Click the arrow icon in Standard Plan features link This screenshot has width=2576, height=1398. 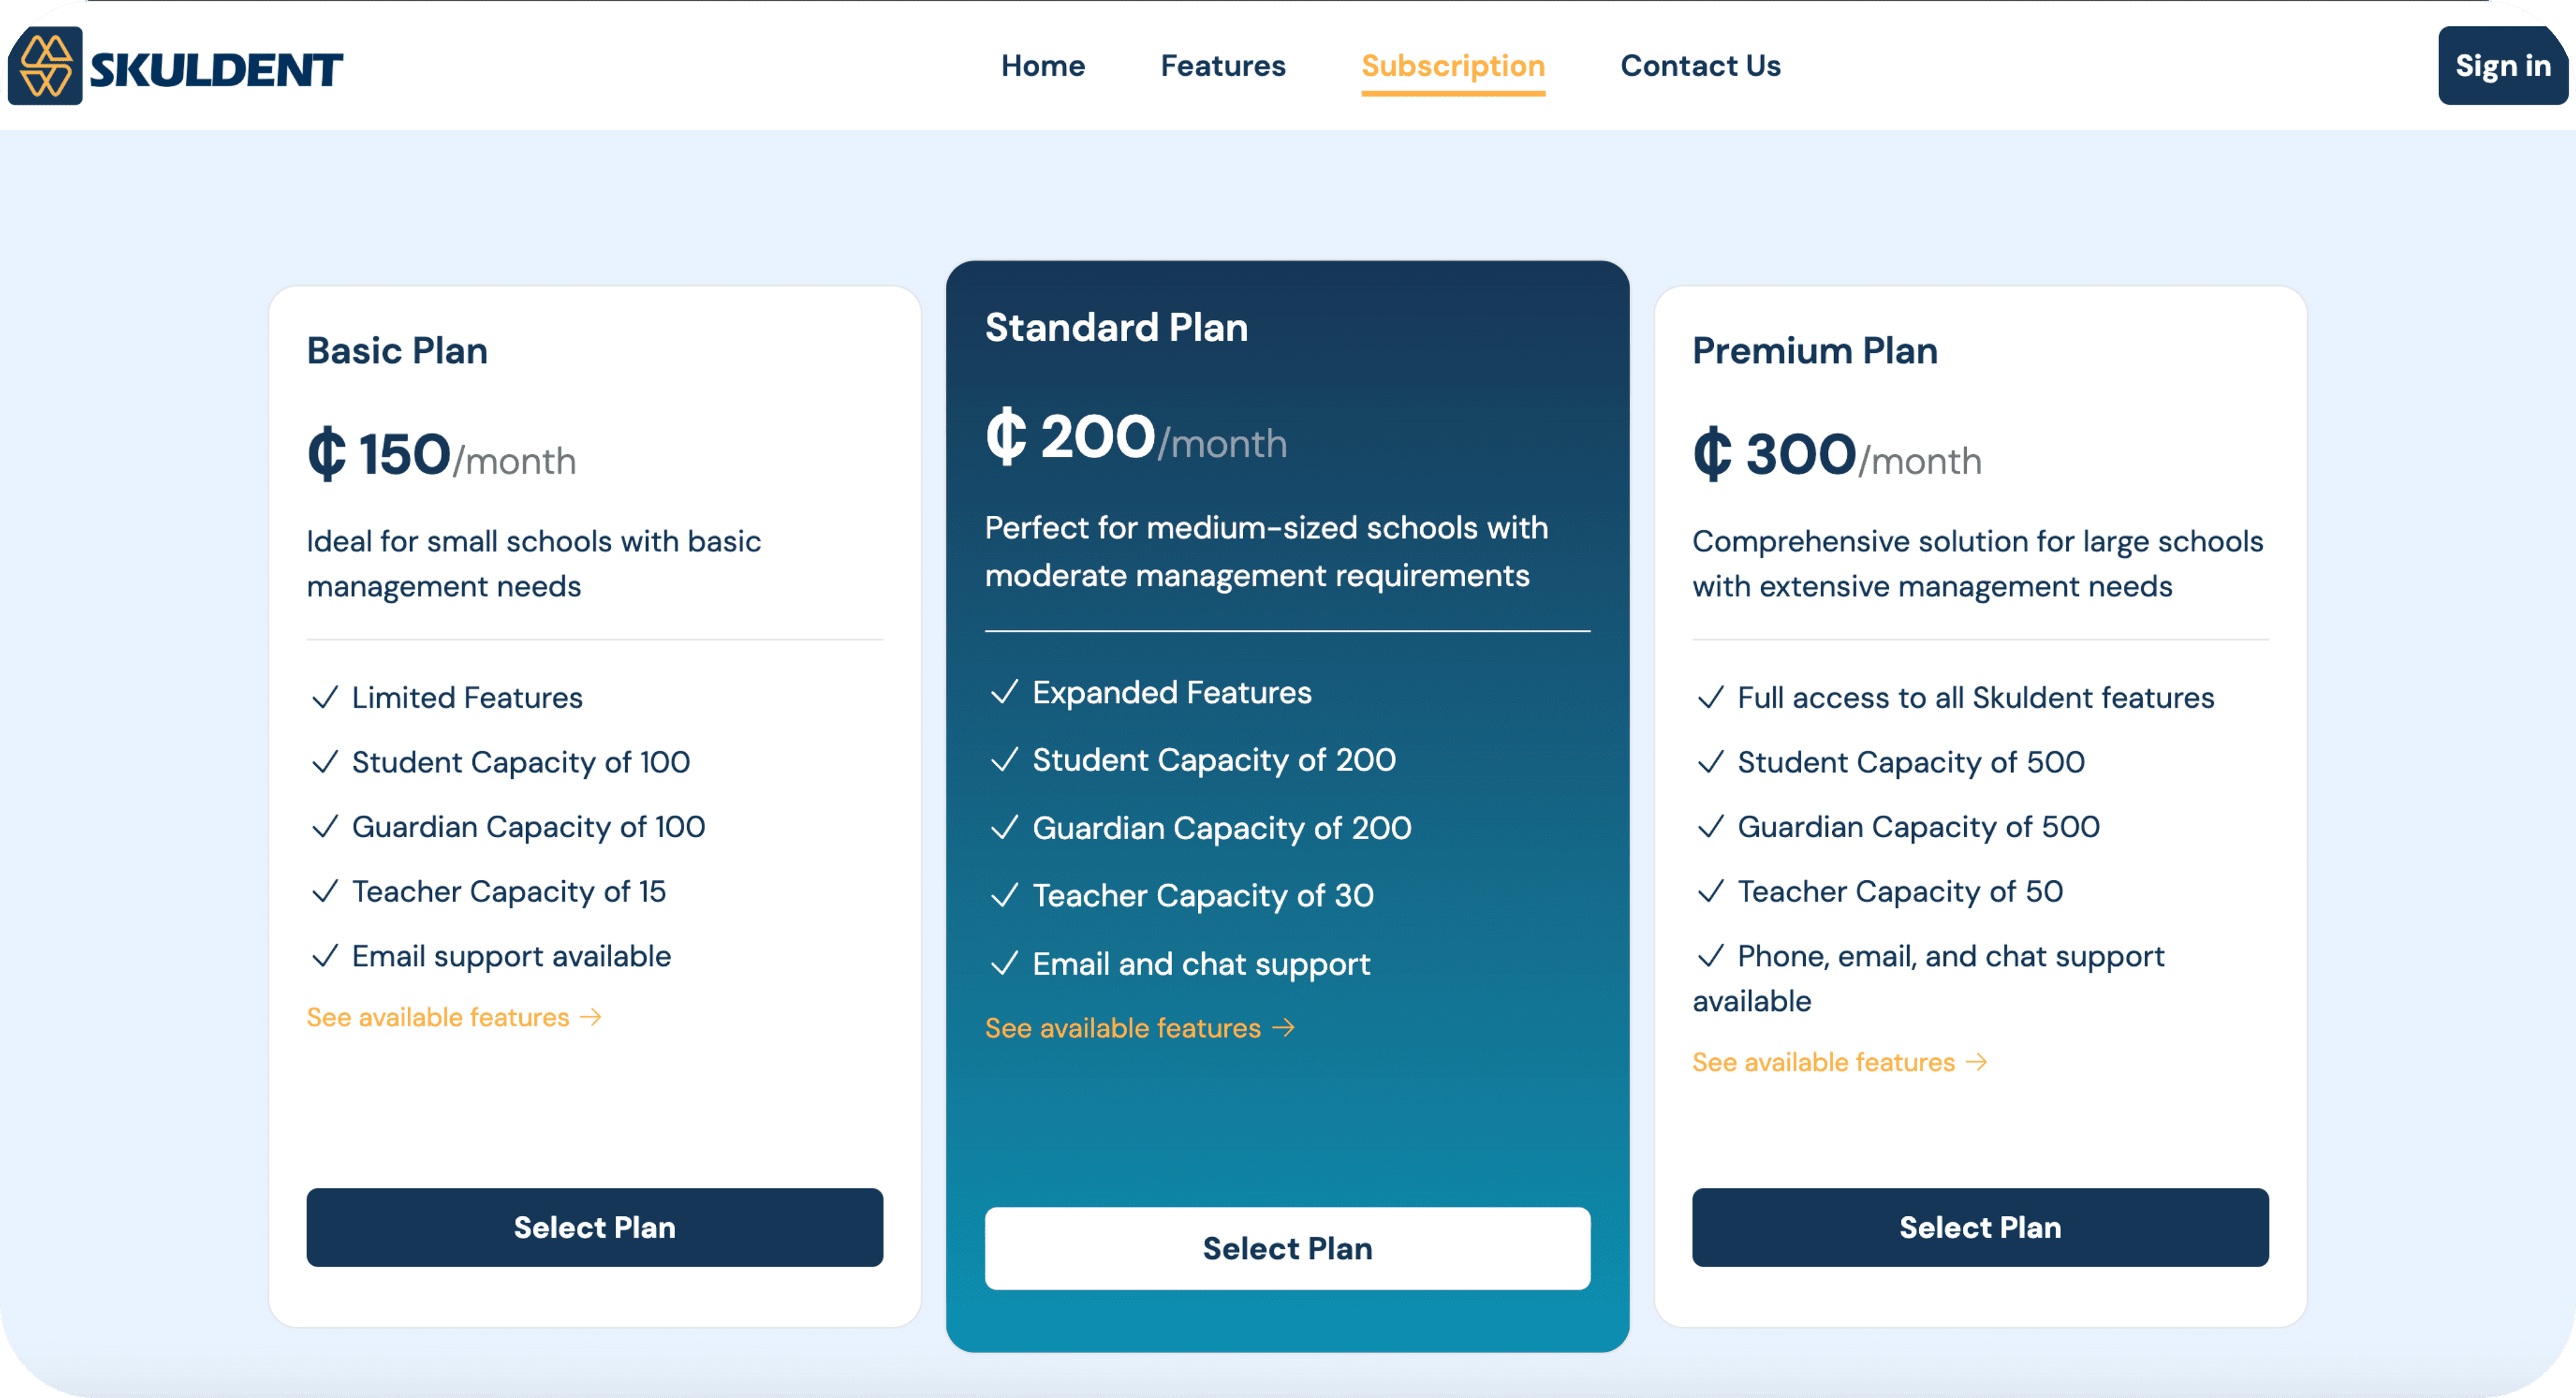[x=1284, y=1028]
